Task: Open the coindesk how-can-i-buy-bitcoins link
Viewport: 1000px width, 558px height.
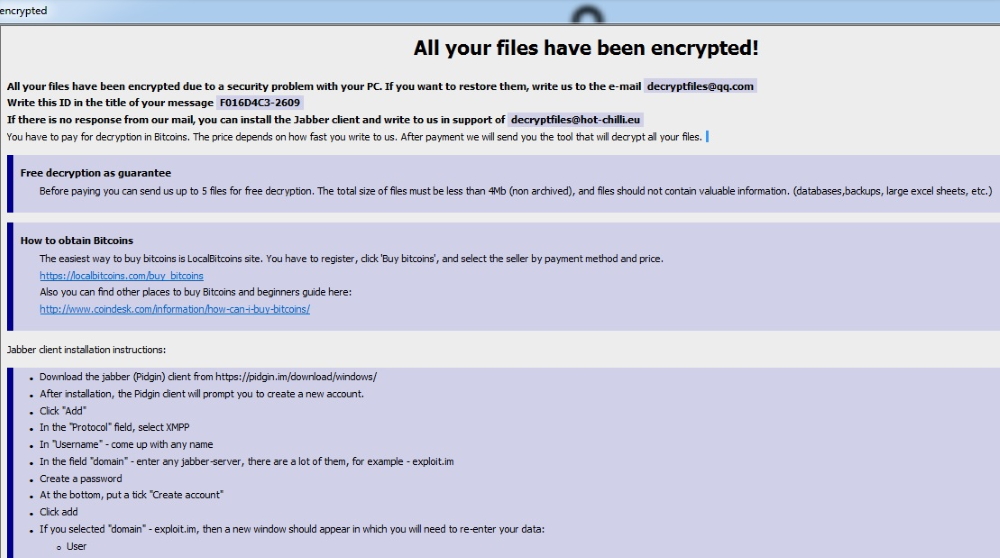Action: point(175,309)
